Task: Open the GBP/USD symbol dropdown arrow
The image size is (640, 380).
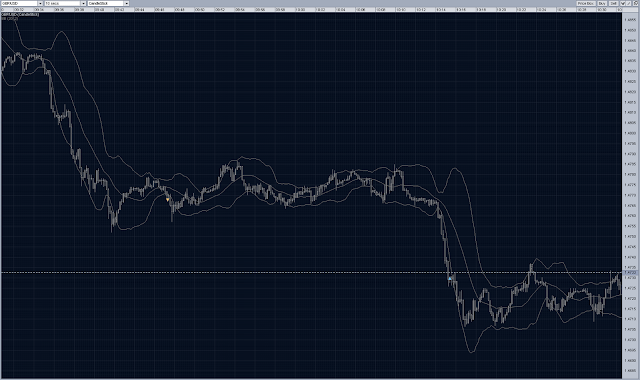Action: pyautogui.click(x=40, y=3)
